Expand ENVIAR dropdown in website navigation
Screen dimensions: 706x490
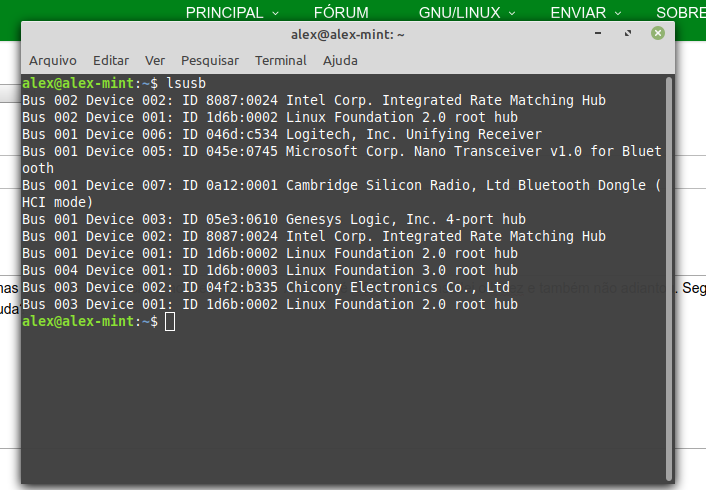pos(586,13)
